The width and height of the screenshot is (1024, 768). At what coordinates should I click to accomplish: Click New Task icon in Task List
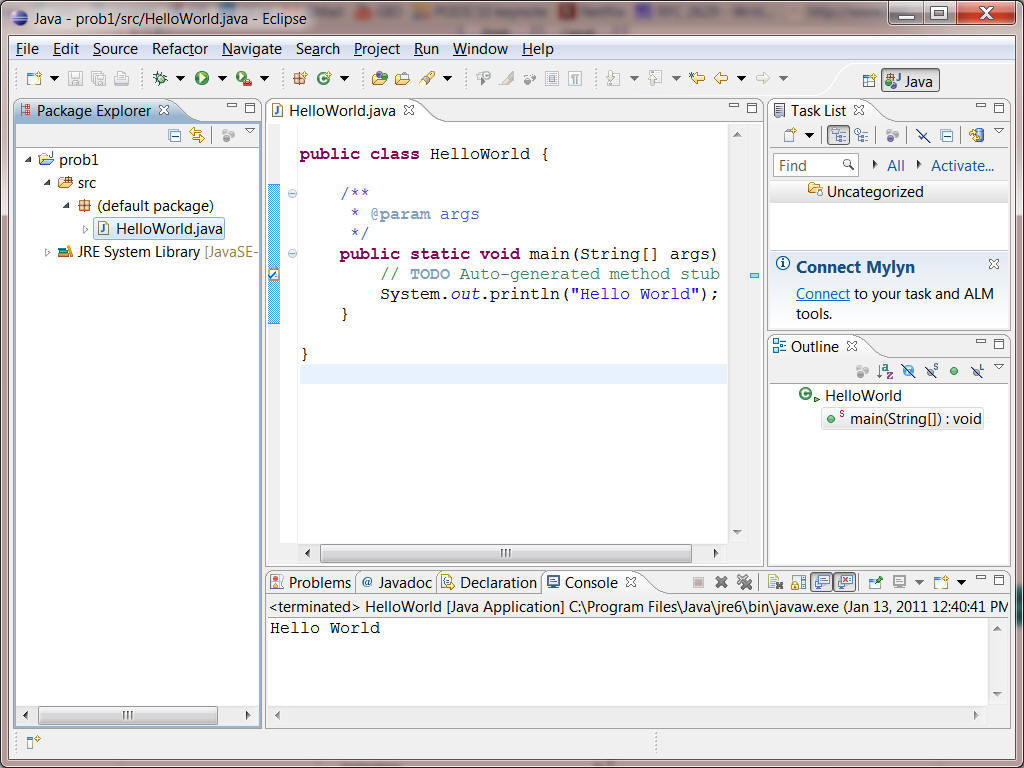point(790,135)
